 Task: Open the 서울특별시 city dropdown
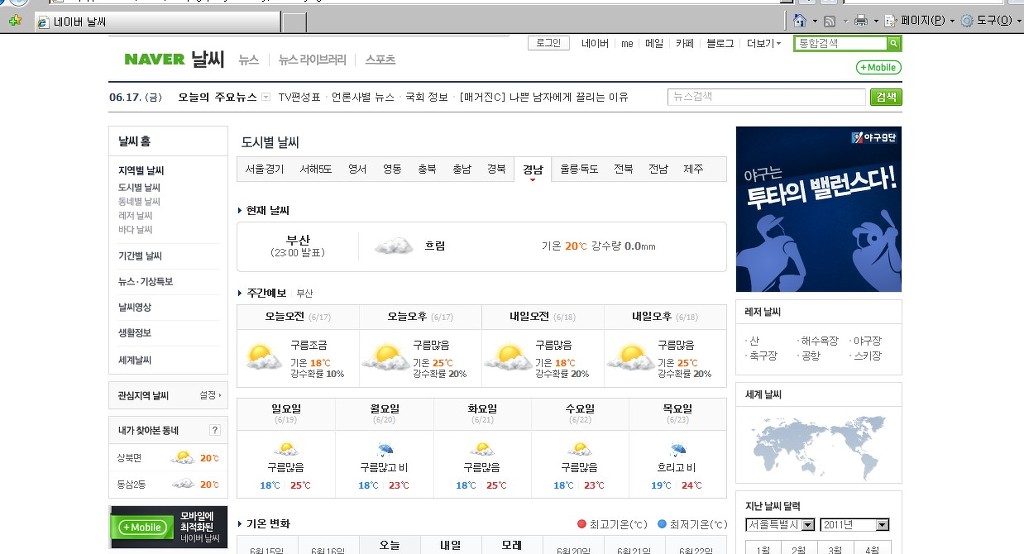click(780, 525)
